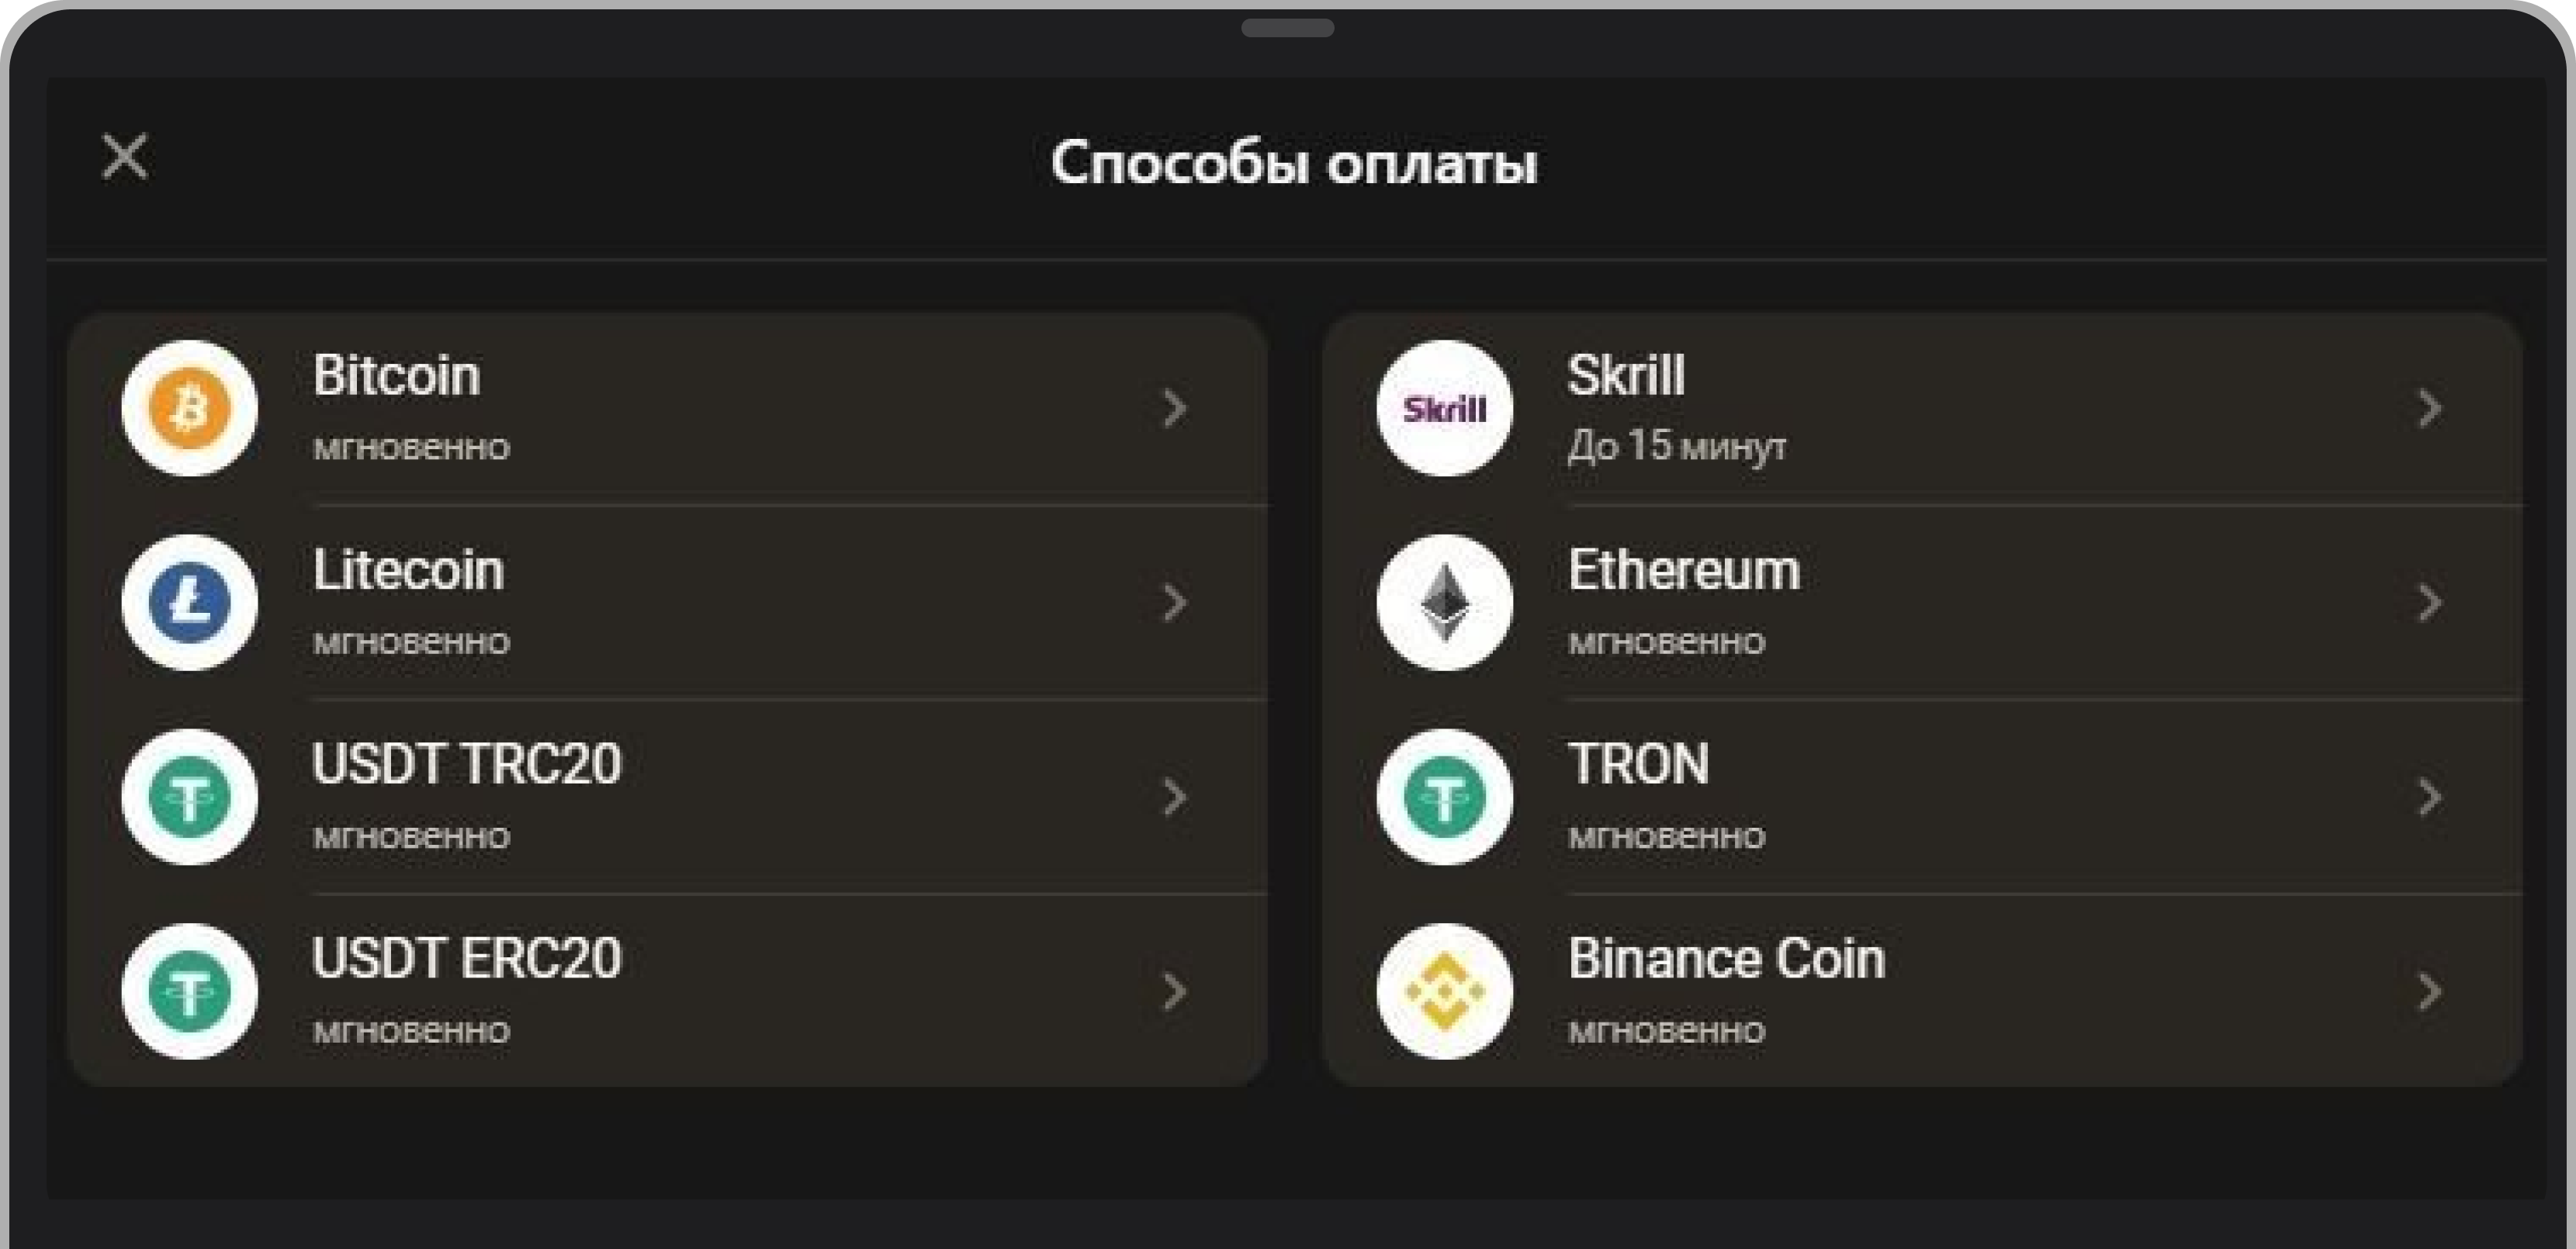
Task: Open Ethereum via its right chevron
Action: click(x=2430, y=603)
